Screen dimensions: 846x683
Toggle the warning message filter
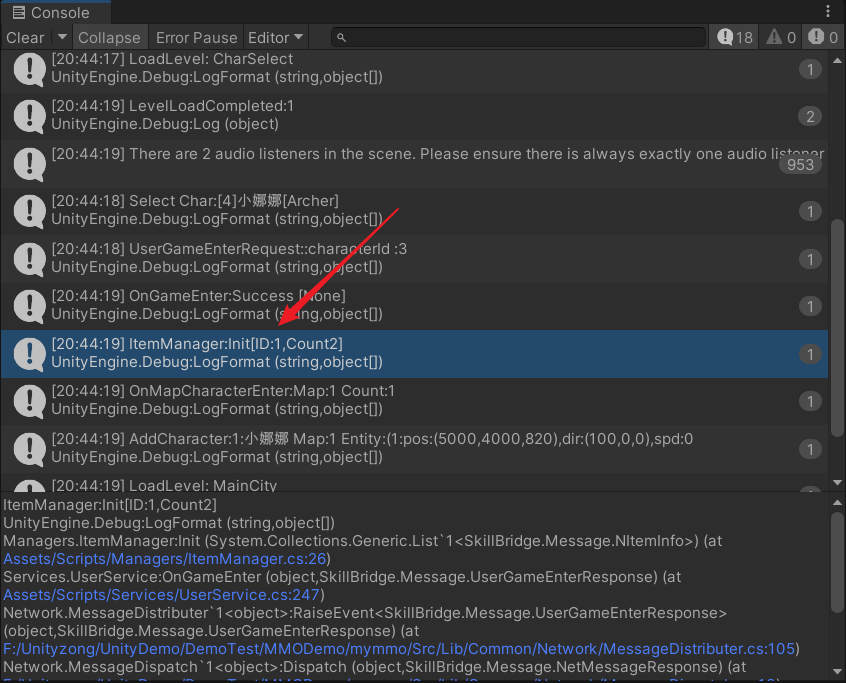coord(781,37)
